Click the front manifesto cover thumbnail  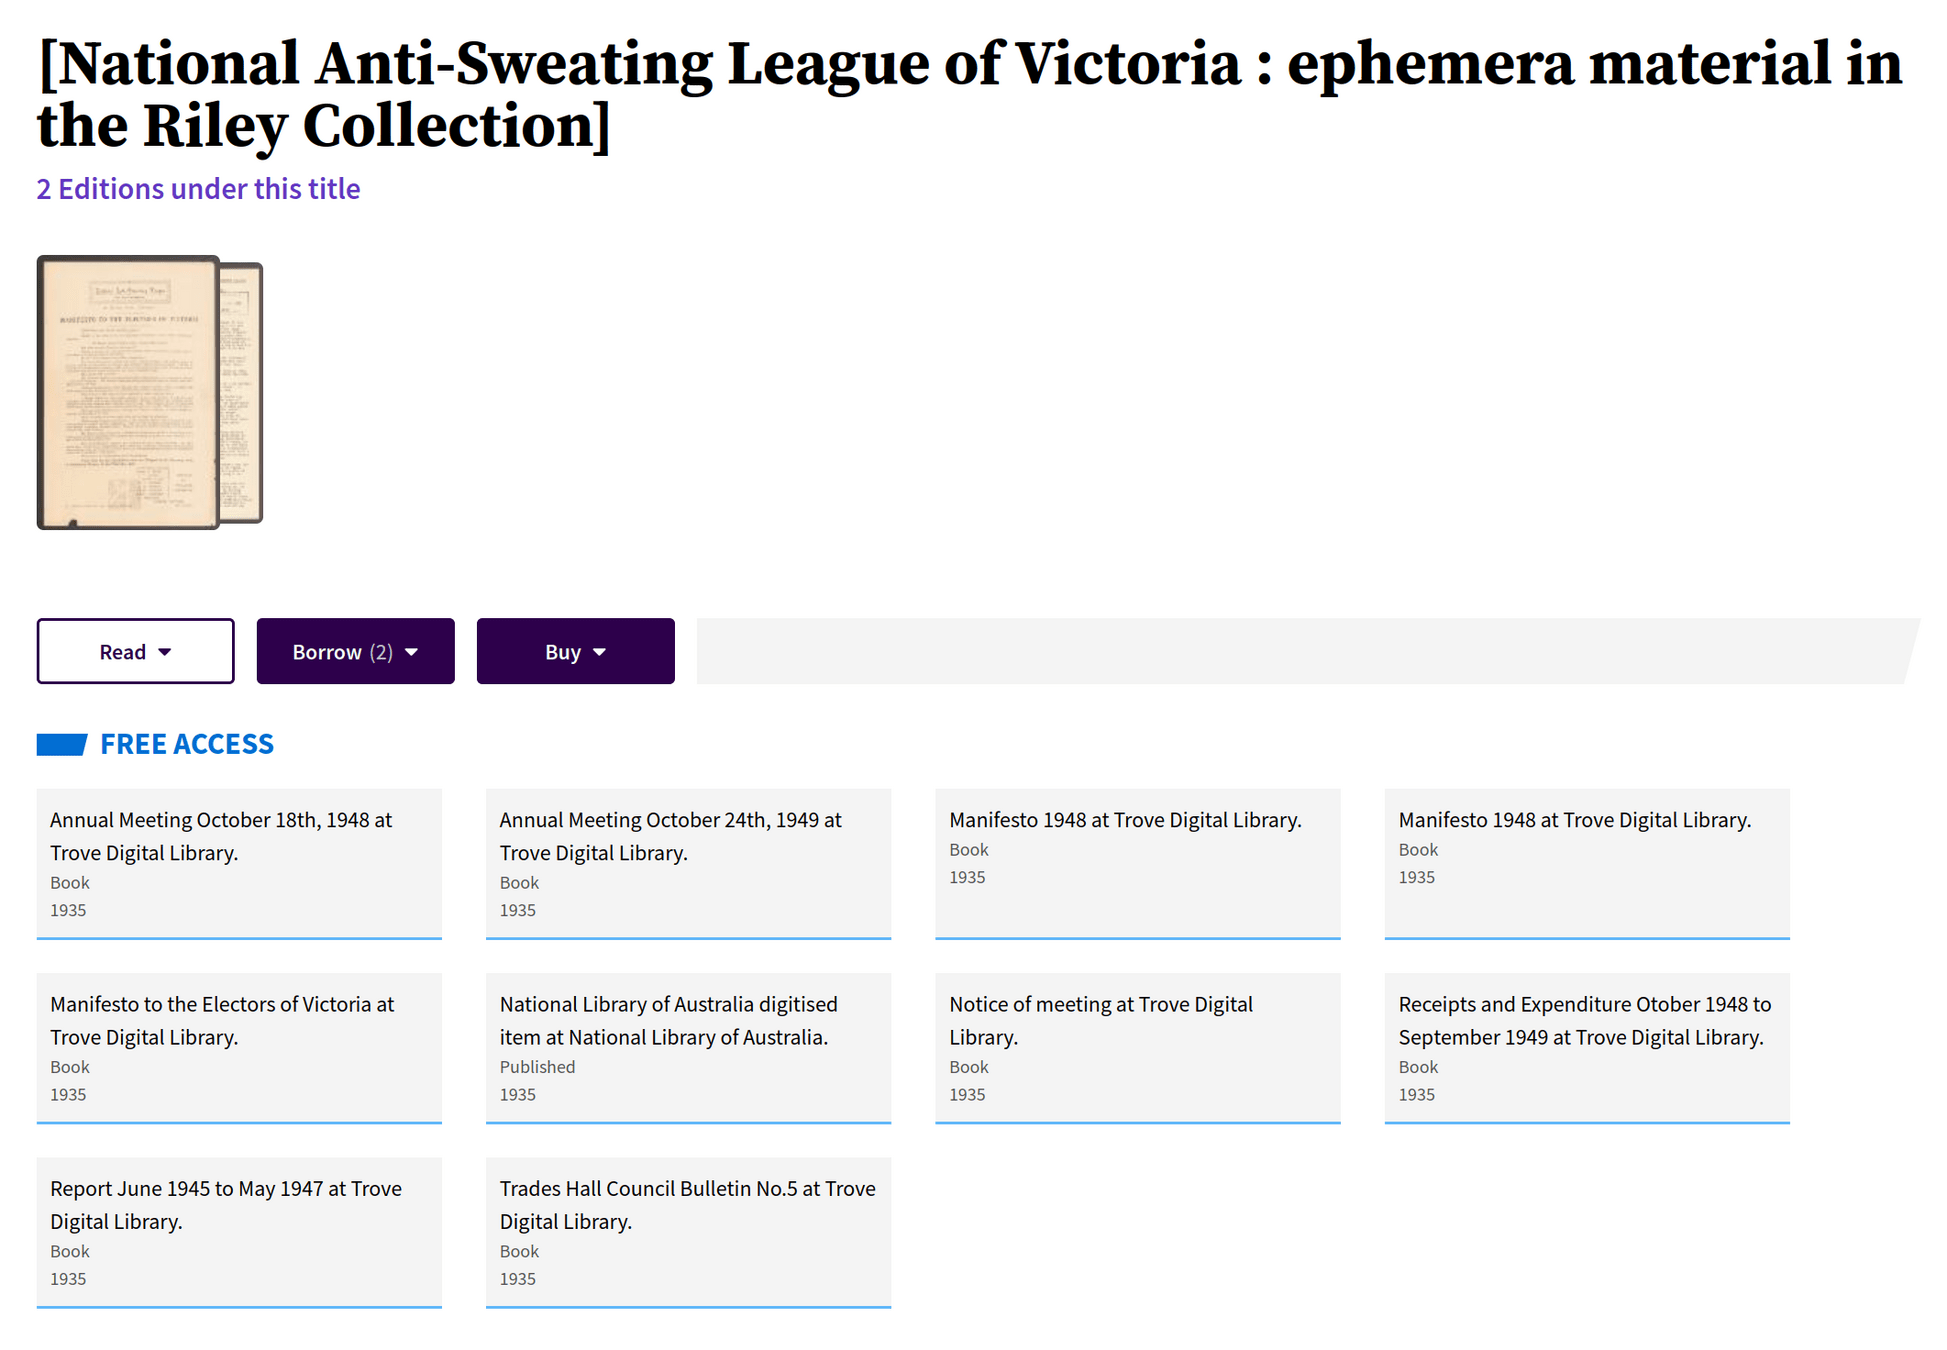[127, 392]
